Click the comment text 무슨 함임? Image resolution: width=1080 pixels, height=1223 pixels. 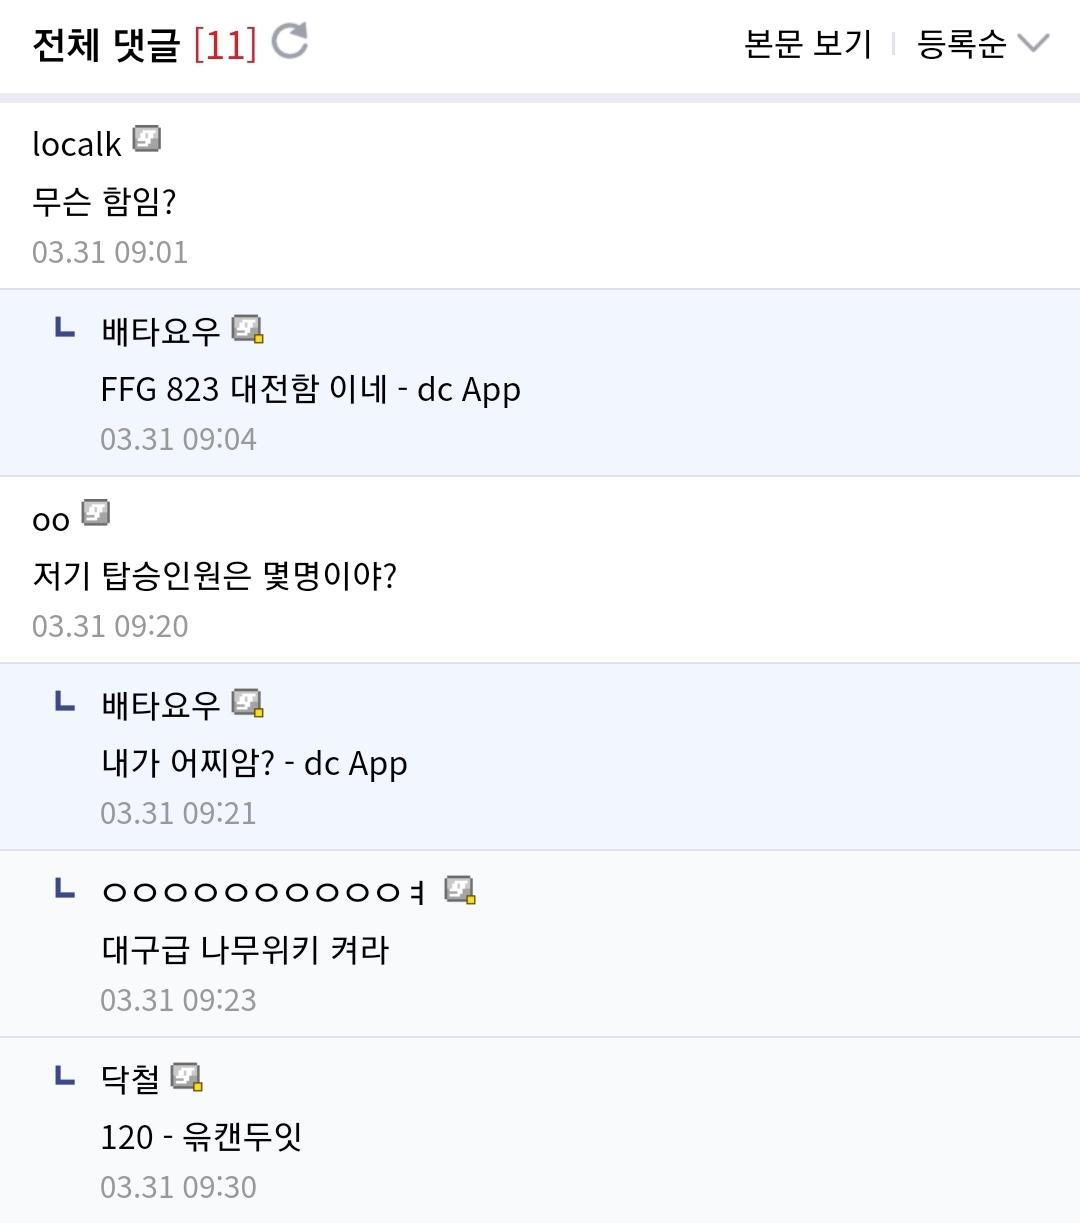104,201
